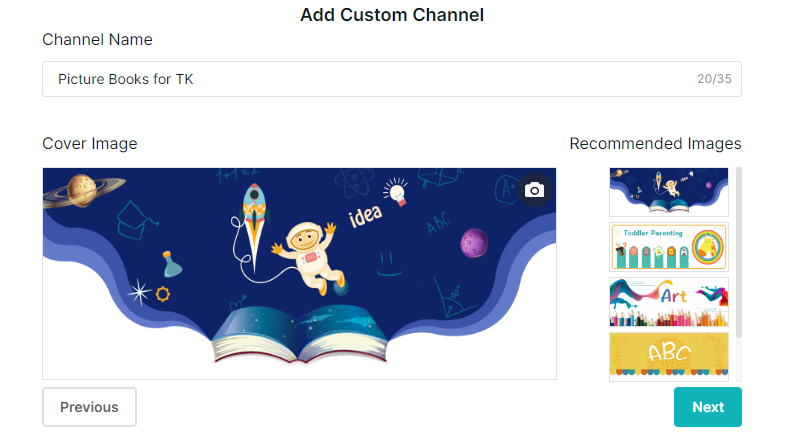
Task: Pick the Art pencils recommended image
Action: (x=668, y=301)
